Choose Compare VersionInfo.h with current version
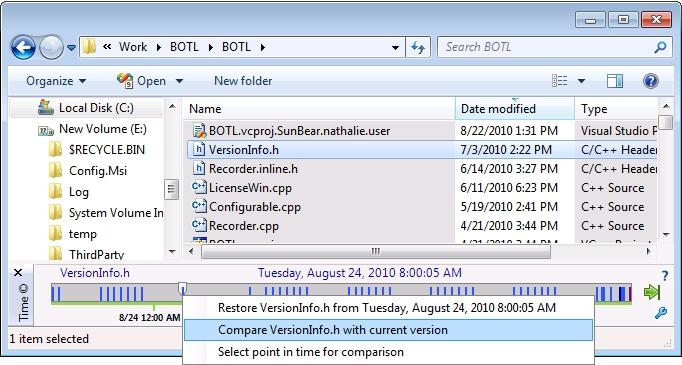 pos(388,330)
